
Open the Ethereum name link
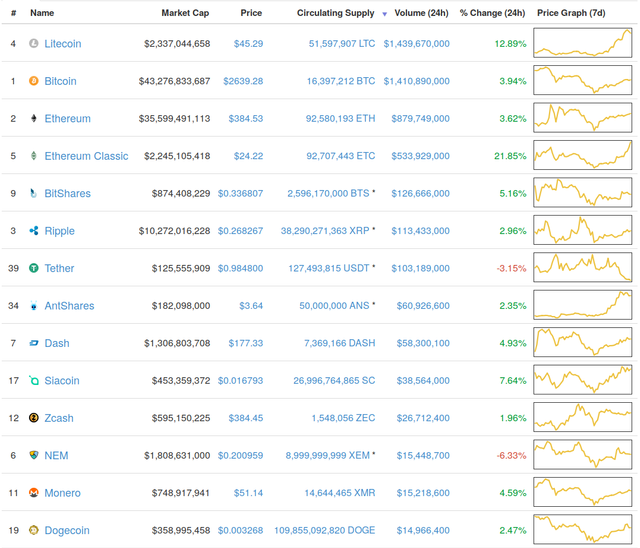(67, 118)
